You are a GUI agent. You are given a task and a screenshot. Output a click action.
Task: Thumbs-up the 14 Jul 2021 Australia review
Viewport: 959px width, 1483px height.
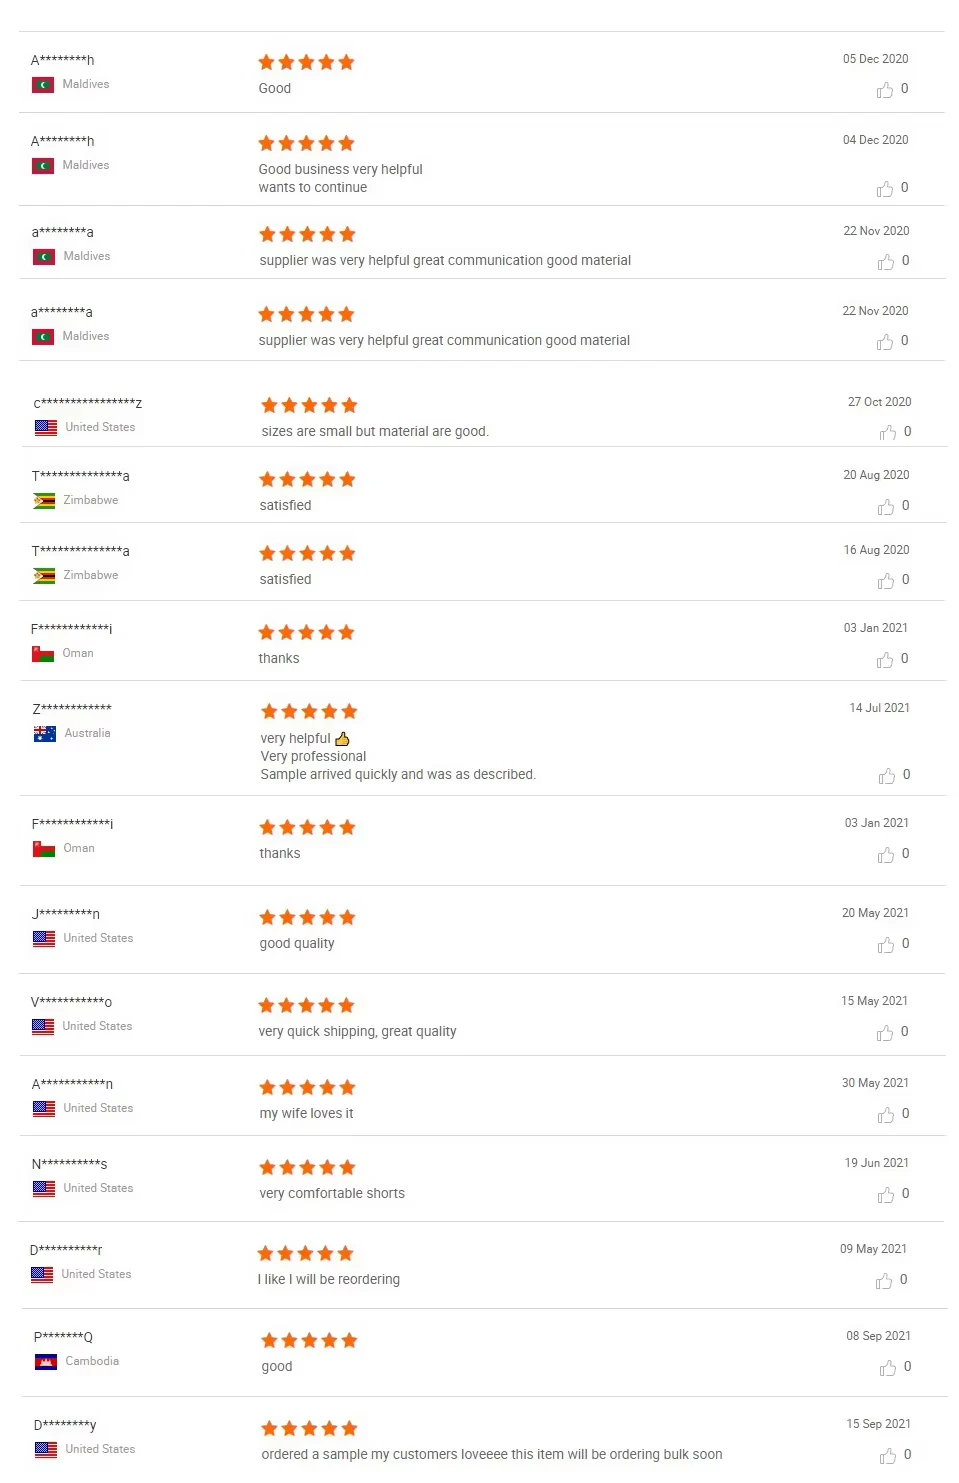pyautogui.click(x=886, y=776)
